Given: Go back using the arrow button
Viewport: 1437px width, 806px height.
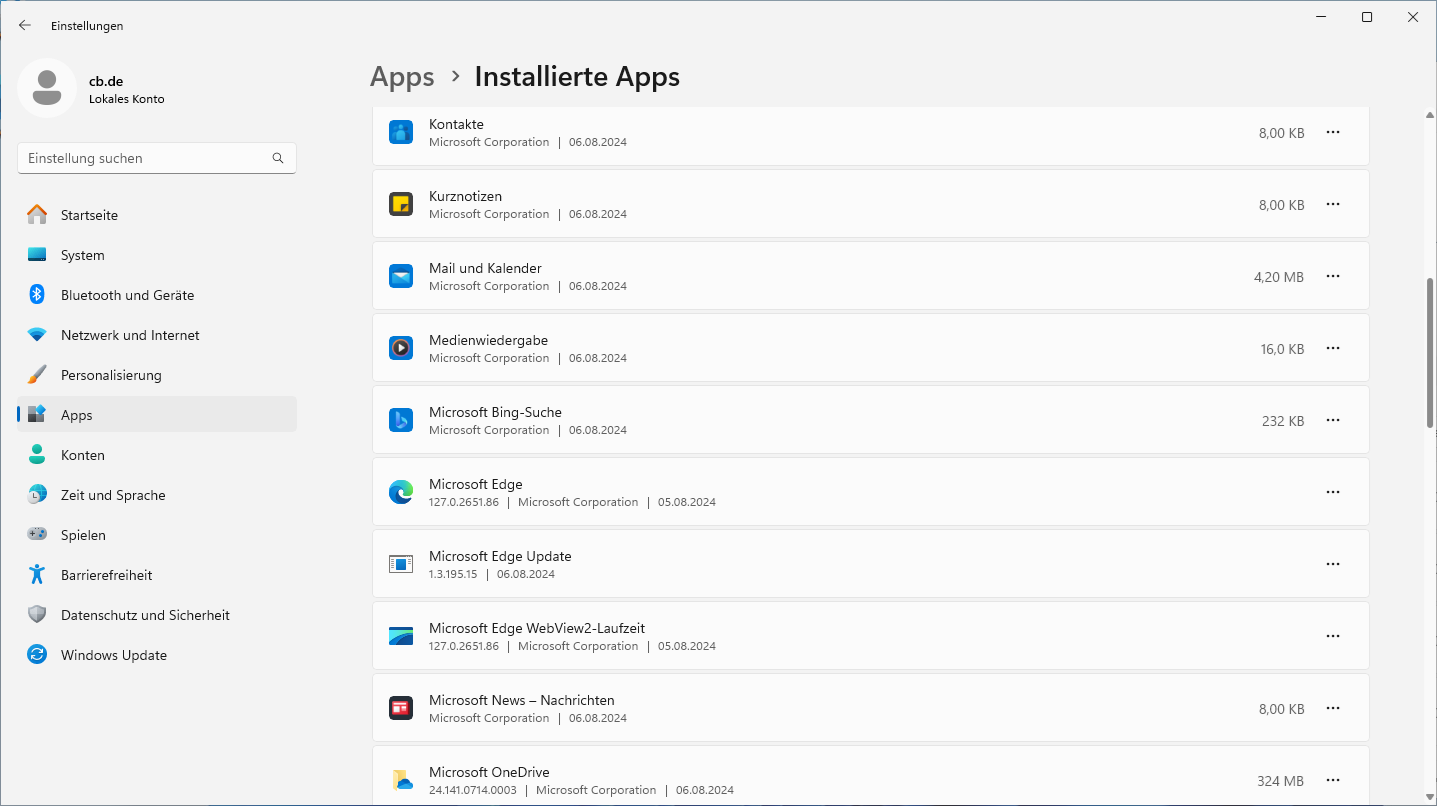Looking at the screenshot, I should coord(25,25).
